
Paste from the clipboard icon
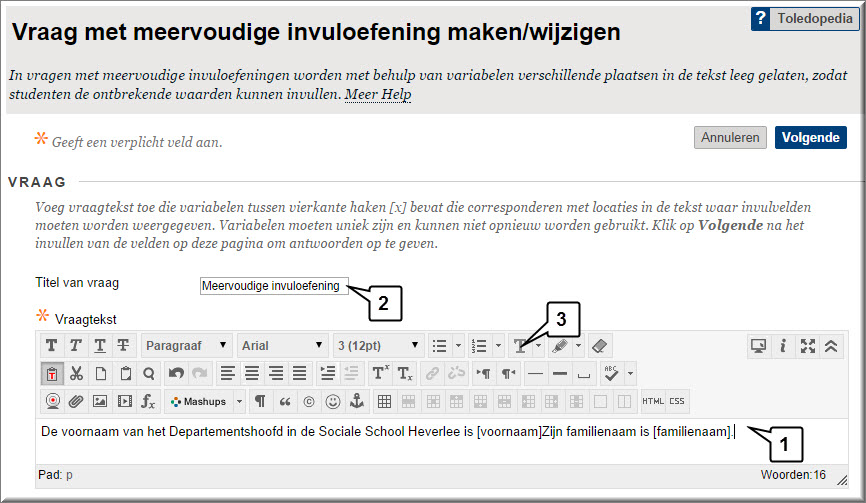125,374
